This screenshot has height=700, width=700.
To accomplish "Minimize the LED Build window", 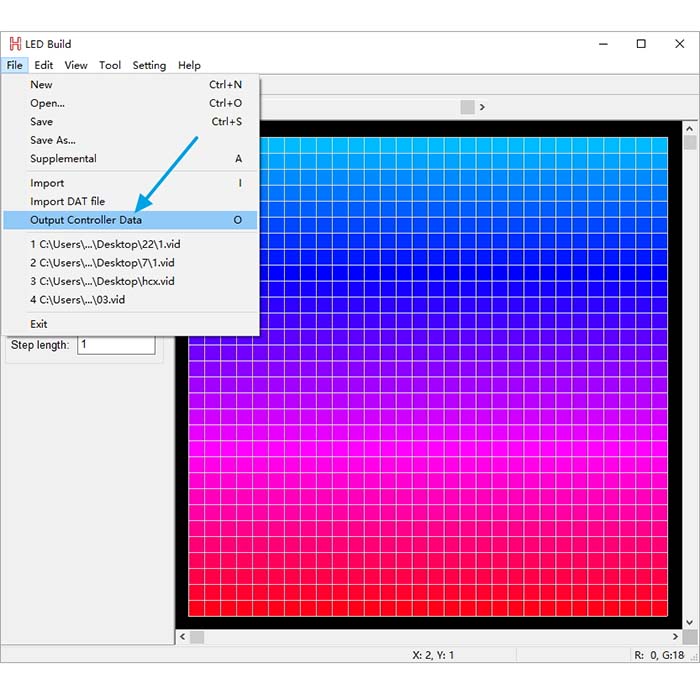I will click(604, 44).
